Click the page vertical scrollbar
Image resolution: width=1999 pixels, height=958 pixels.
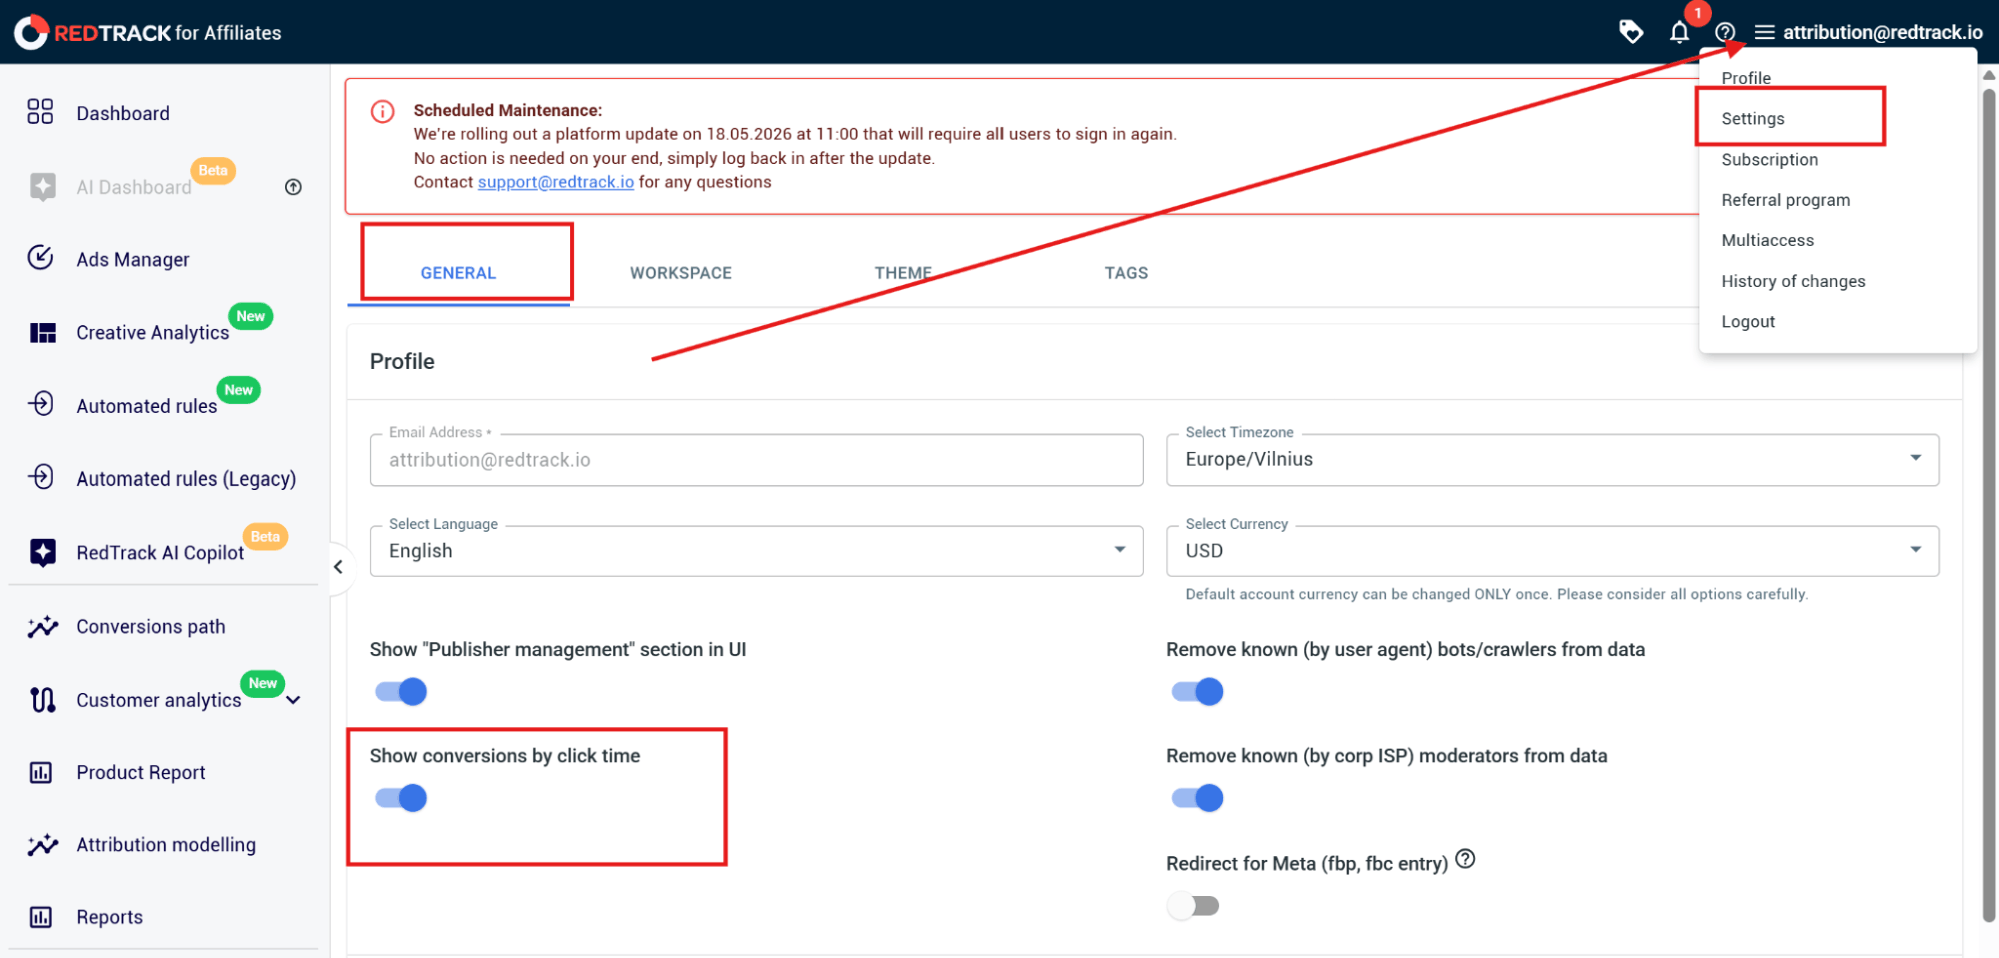[1989, 505]
